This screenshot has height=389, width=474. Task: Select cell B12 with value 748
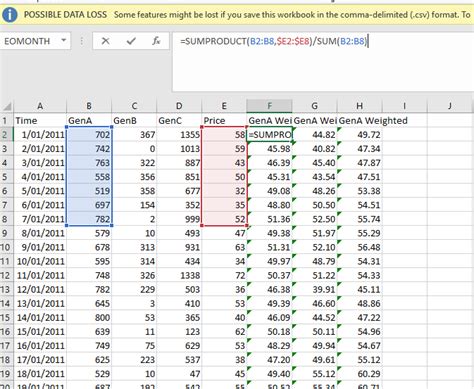89,275
